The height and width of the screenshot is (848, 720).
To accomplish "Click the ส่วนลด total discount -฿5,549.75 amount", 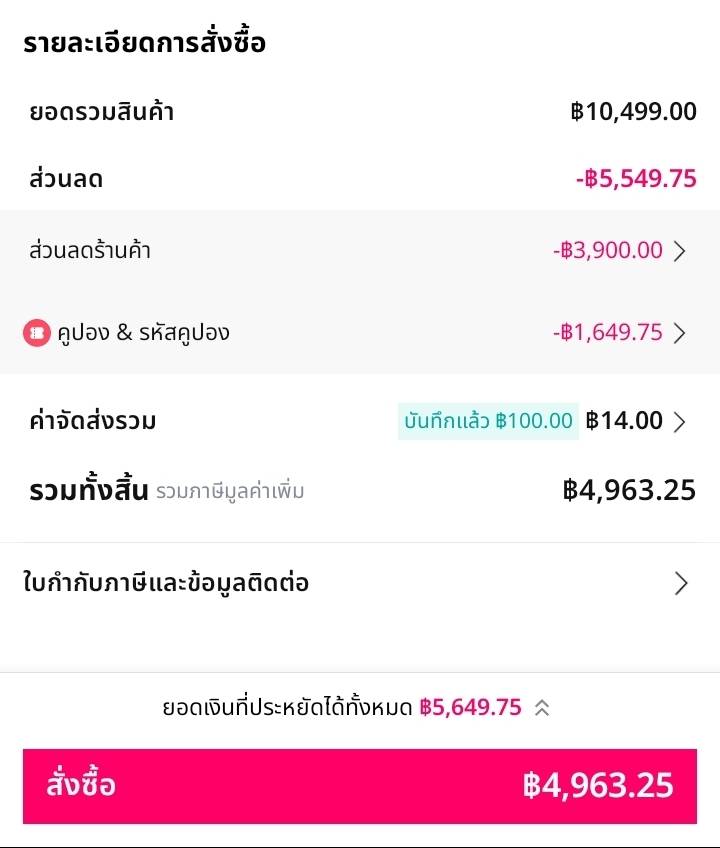I will tap(636, 180).
